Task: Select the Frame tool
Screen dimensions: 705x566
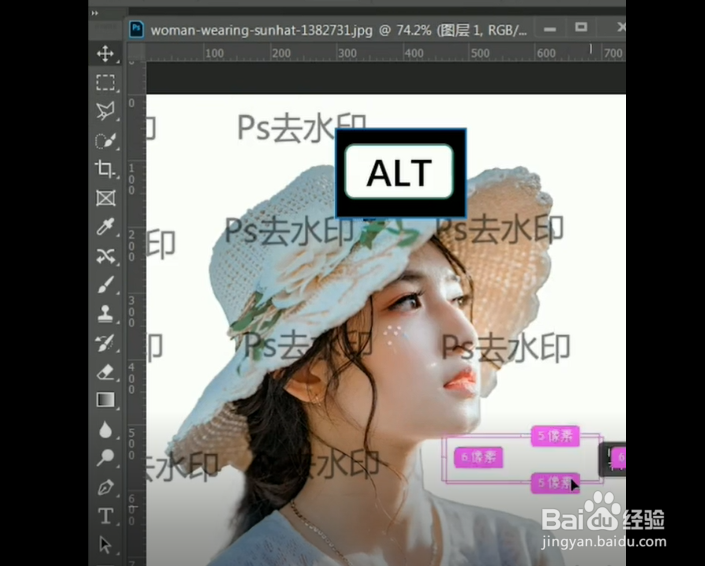Action: [105, 198]
